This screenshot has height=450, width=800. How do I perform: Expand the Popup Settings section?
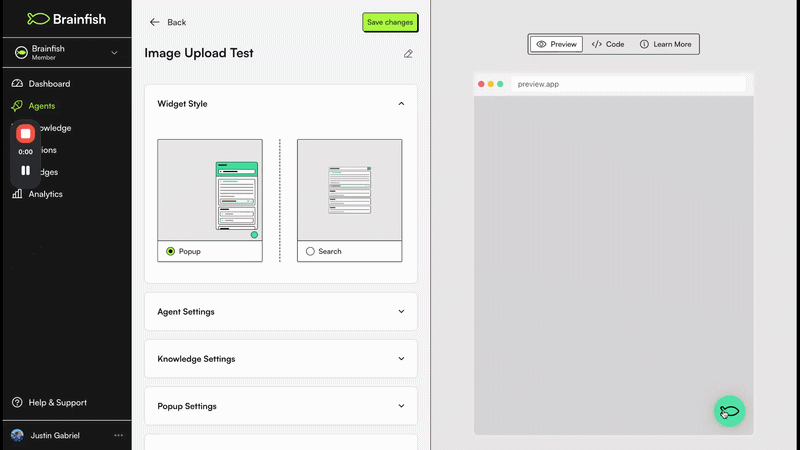(281, 406)
